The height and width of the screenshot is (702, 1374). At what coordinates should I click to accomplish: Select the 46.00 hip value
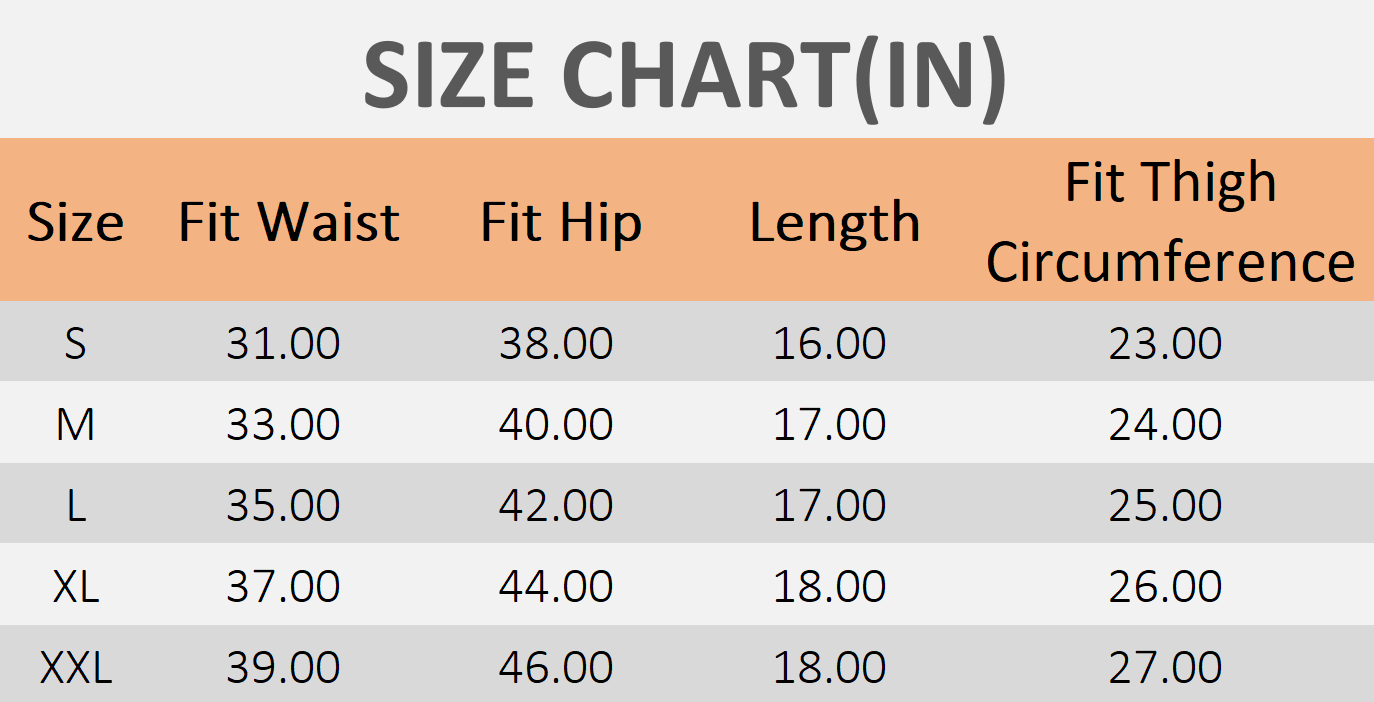[x=556, y=668]
